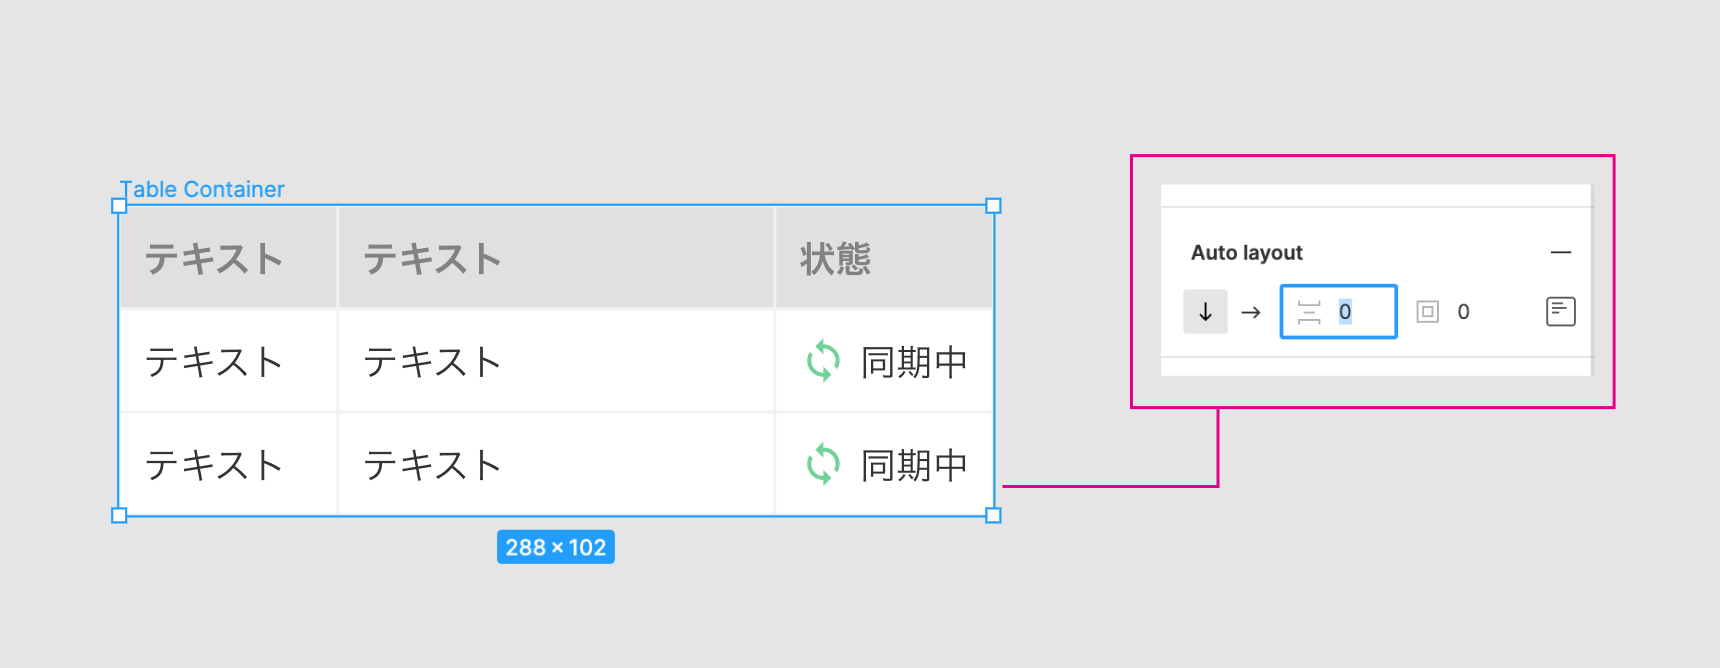Click the 288 × 102 size badge
The width and height of the screenshot is (1720, 668).
pos(555,547)
